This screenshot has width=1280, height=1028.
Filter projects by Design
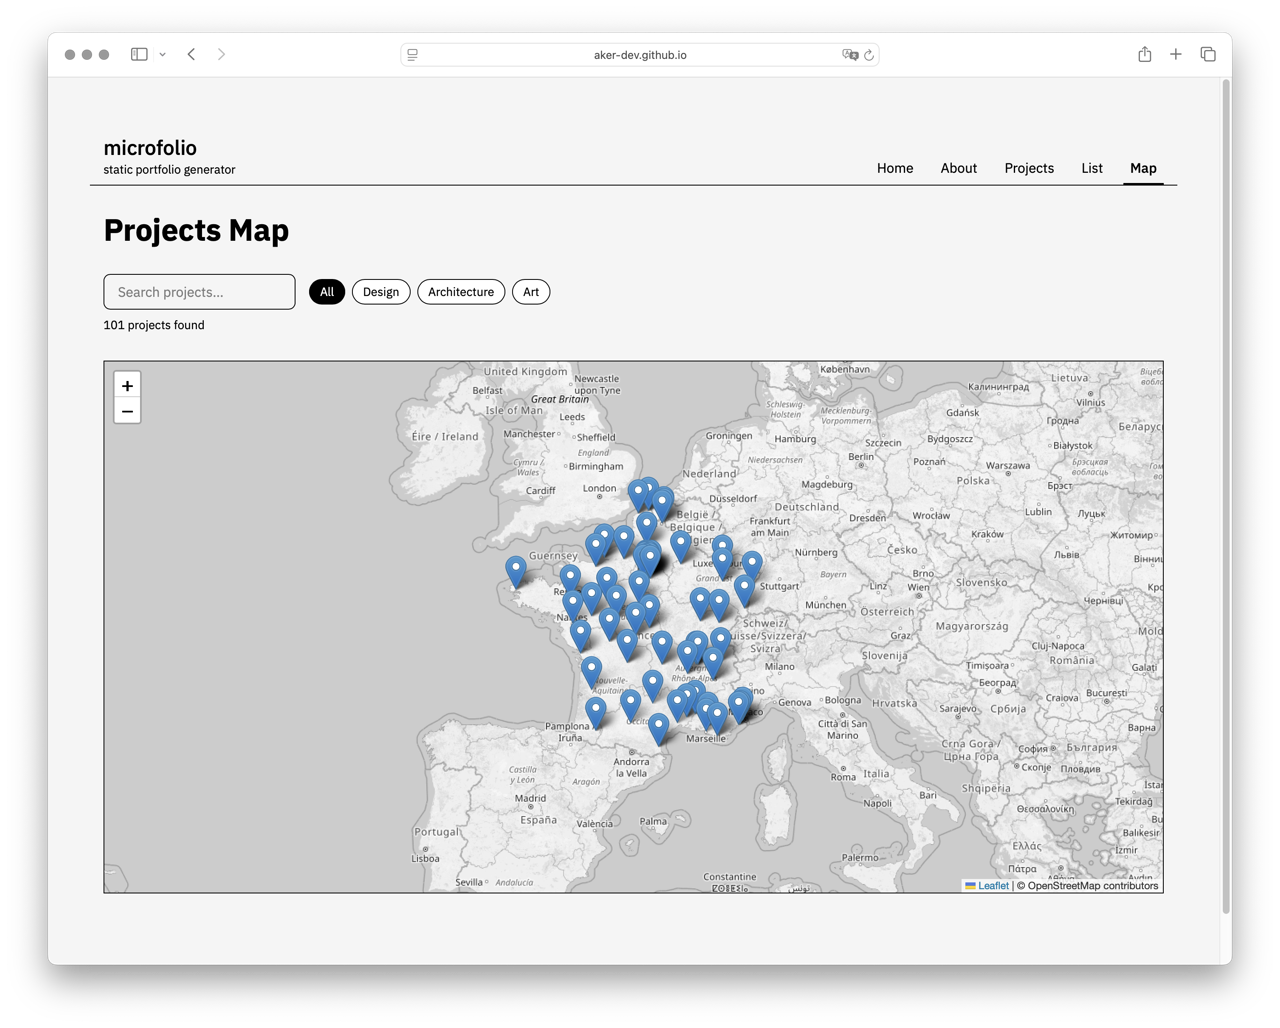pyautogui.click(x=381, y=292)
